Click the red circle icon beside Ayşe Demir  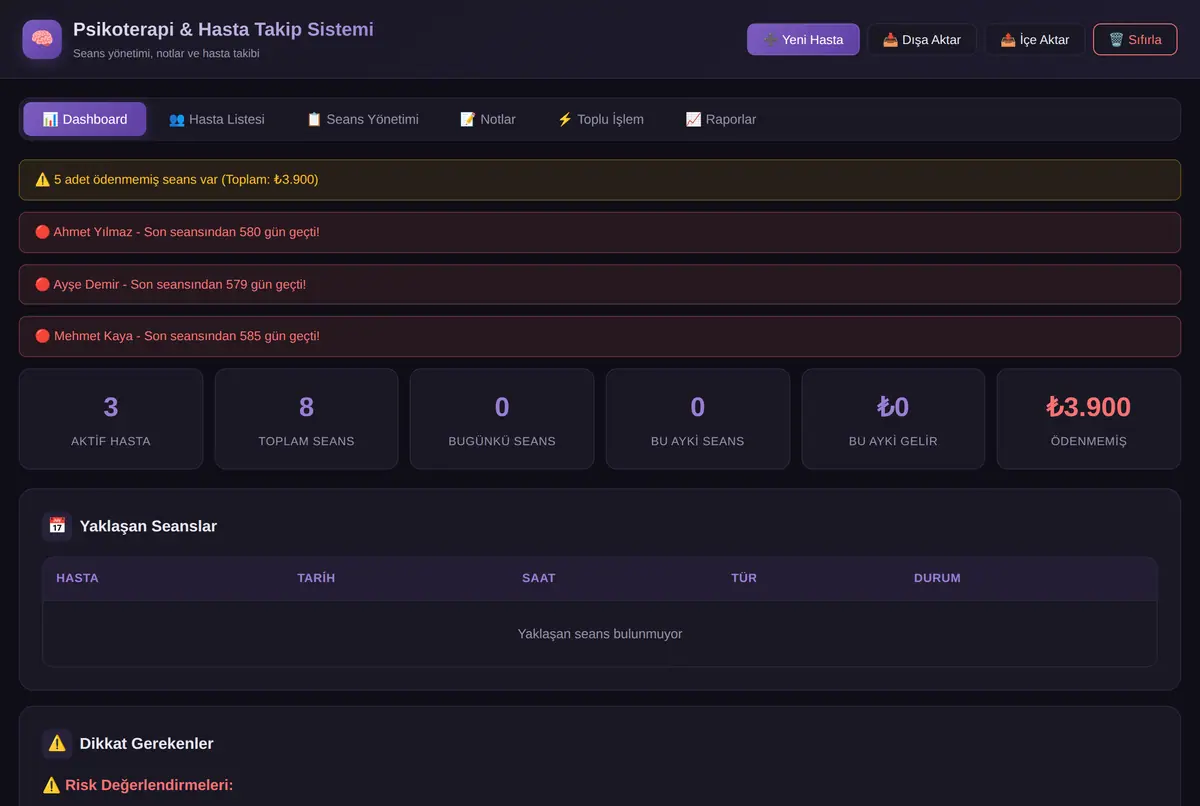tap(42, 284)
